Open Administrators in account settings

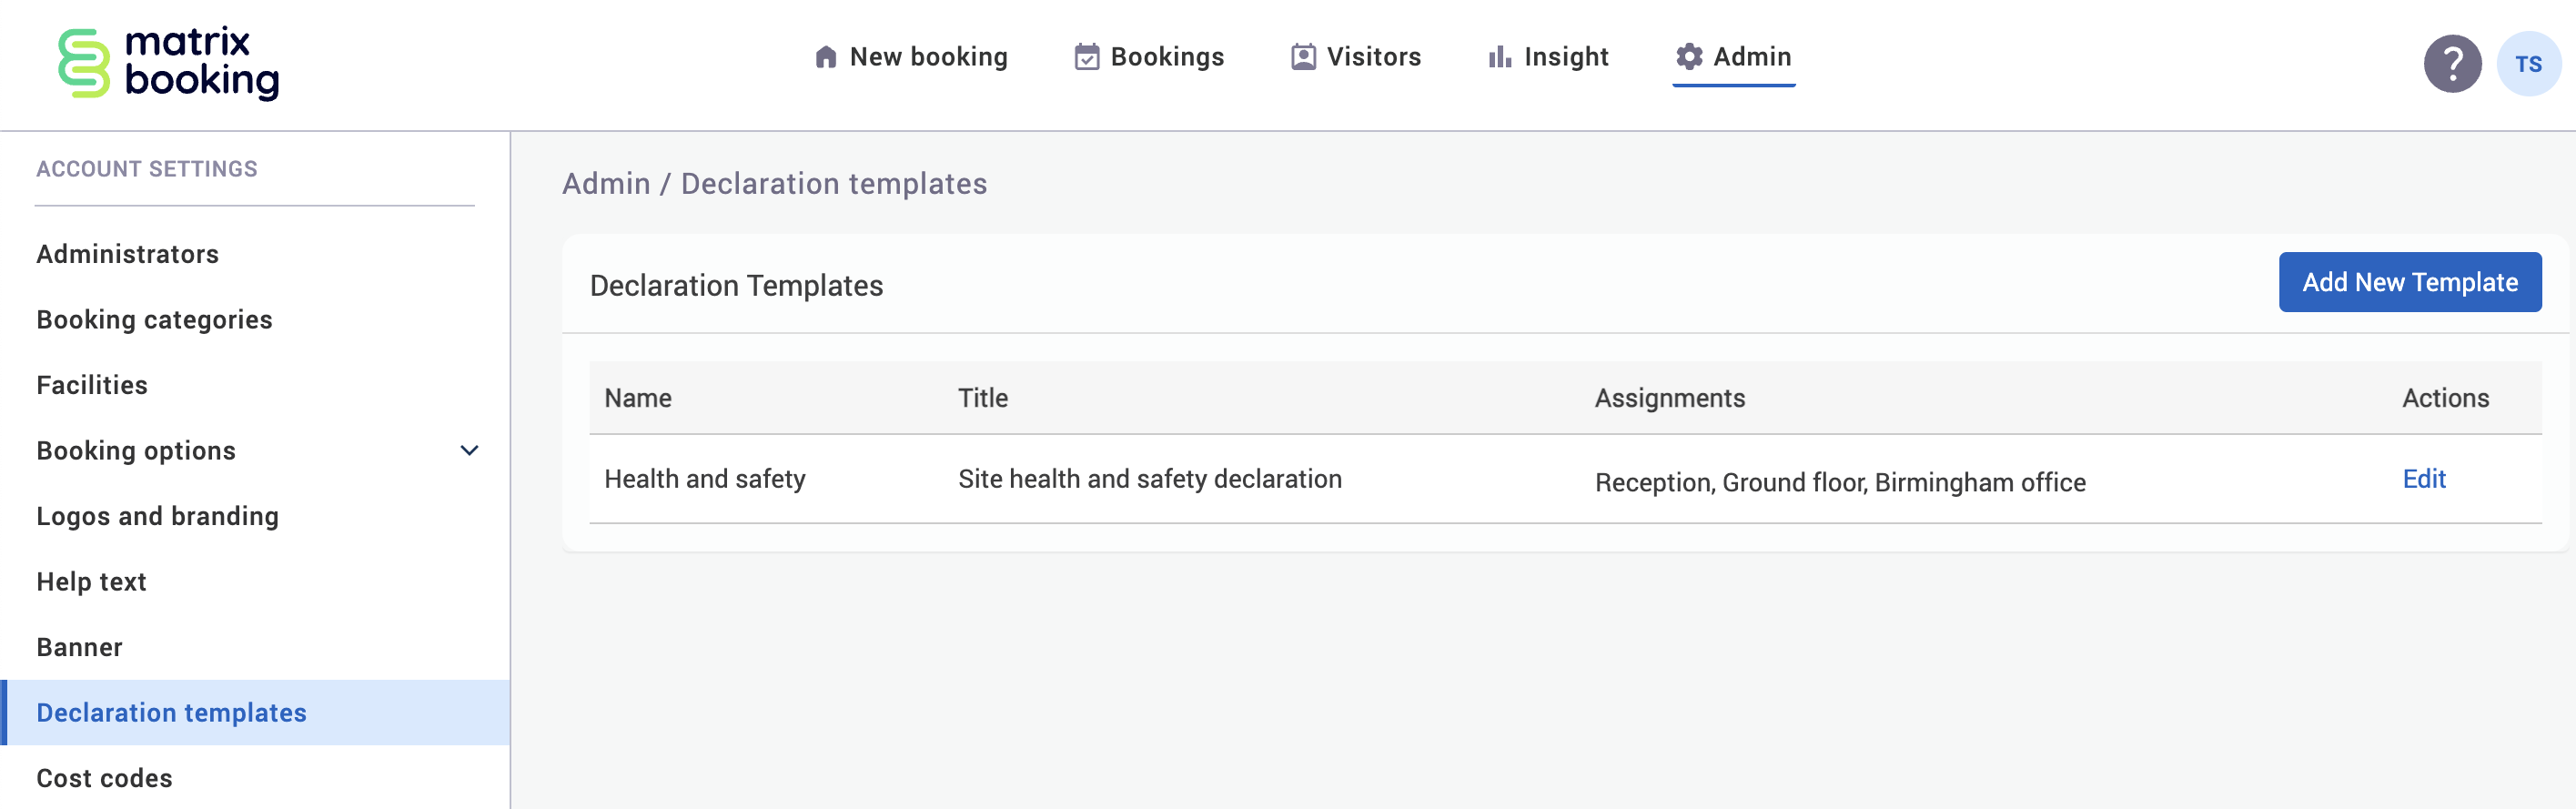tap(127, 254)
